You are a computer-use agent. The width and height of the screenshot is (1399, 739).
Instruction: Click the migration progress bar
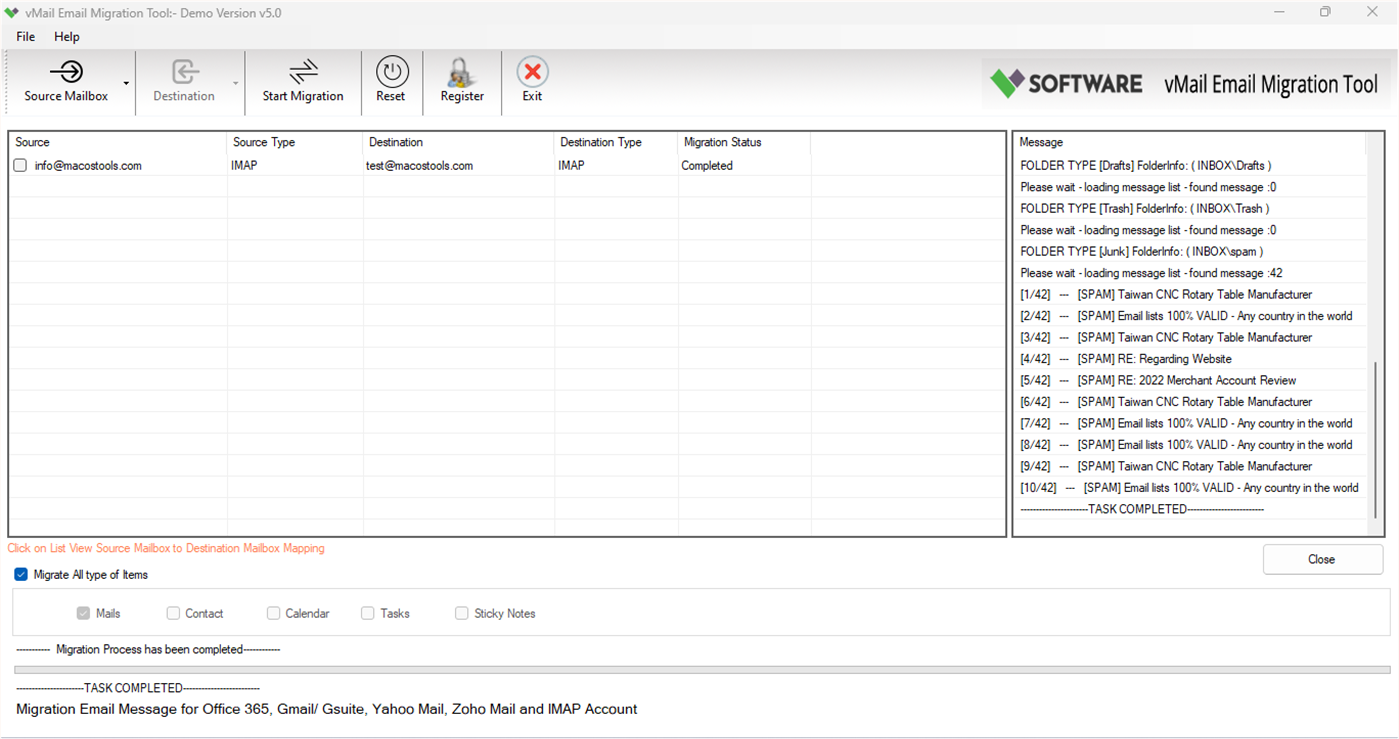click(700, 667)
